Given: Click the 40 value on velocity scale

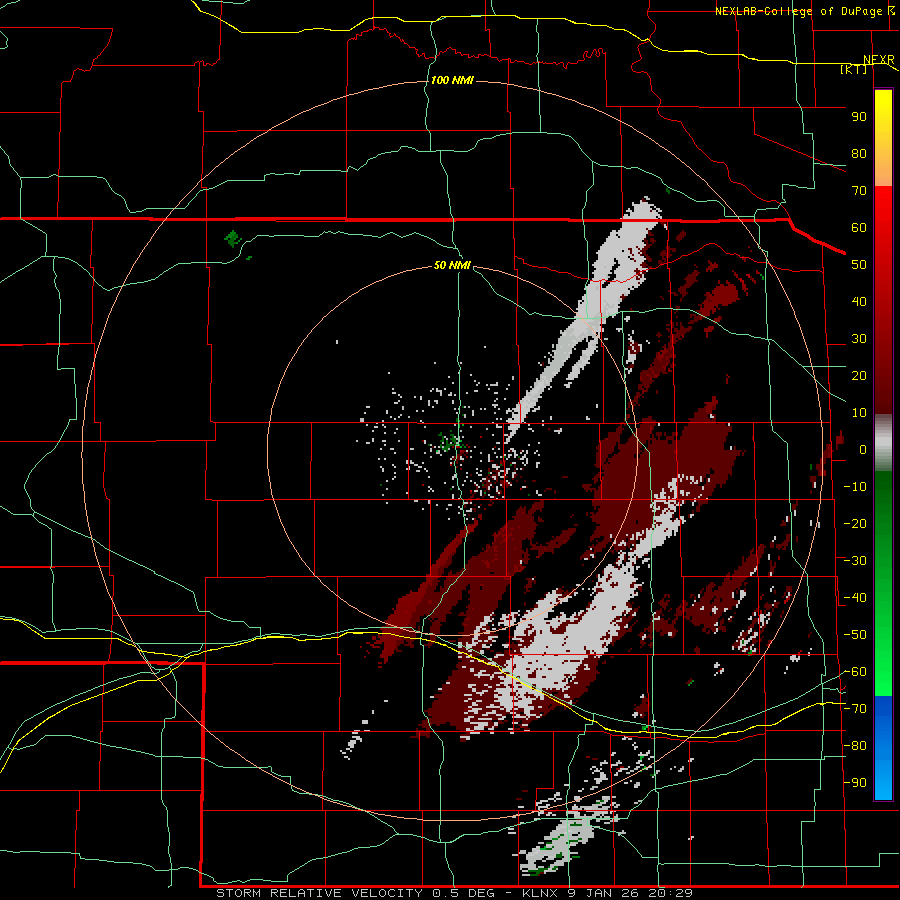Looking at the screenshot, I should click(859, 301).
